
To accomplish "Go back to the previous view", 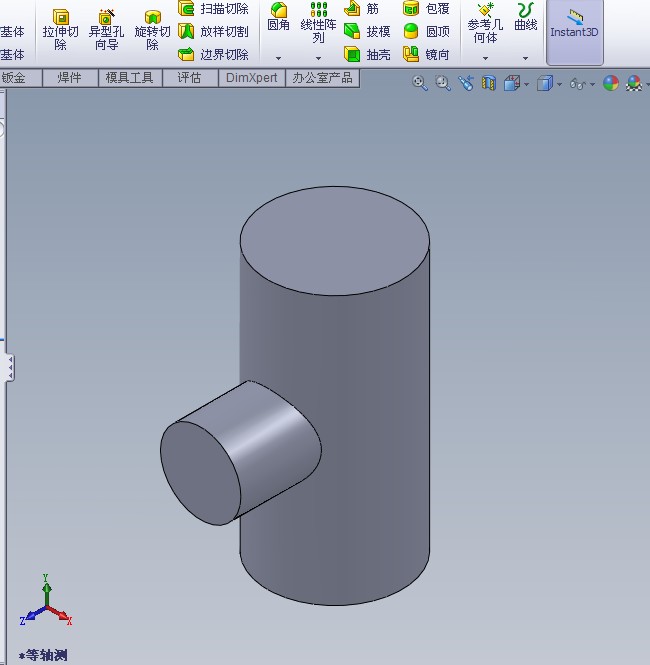I will tap(466, 83).
